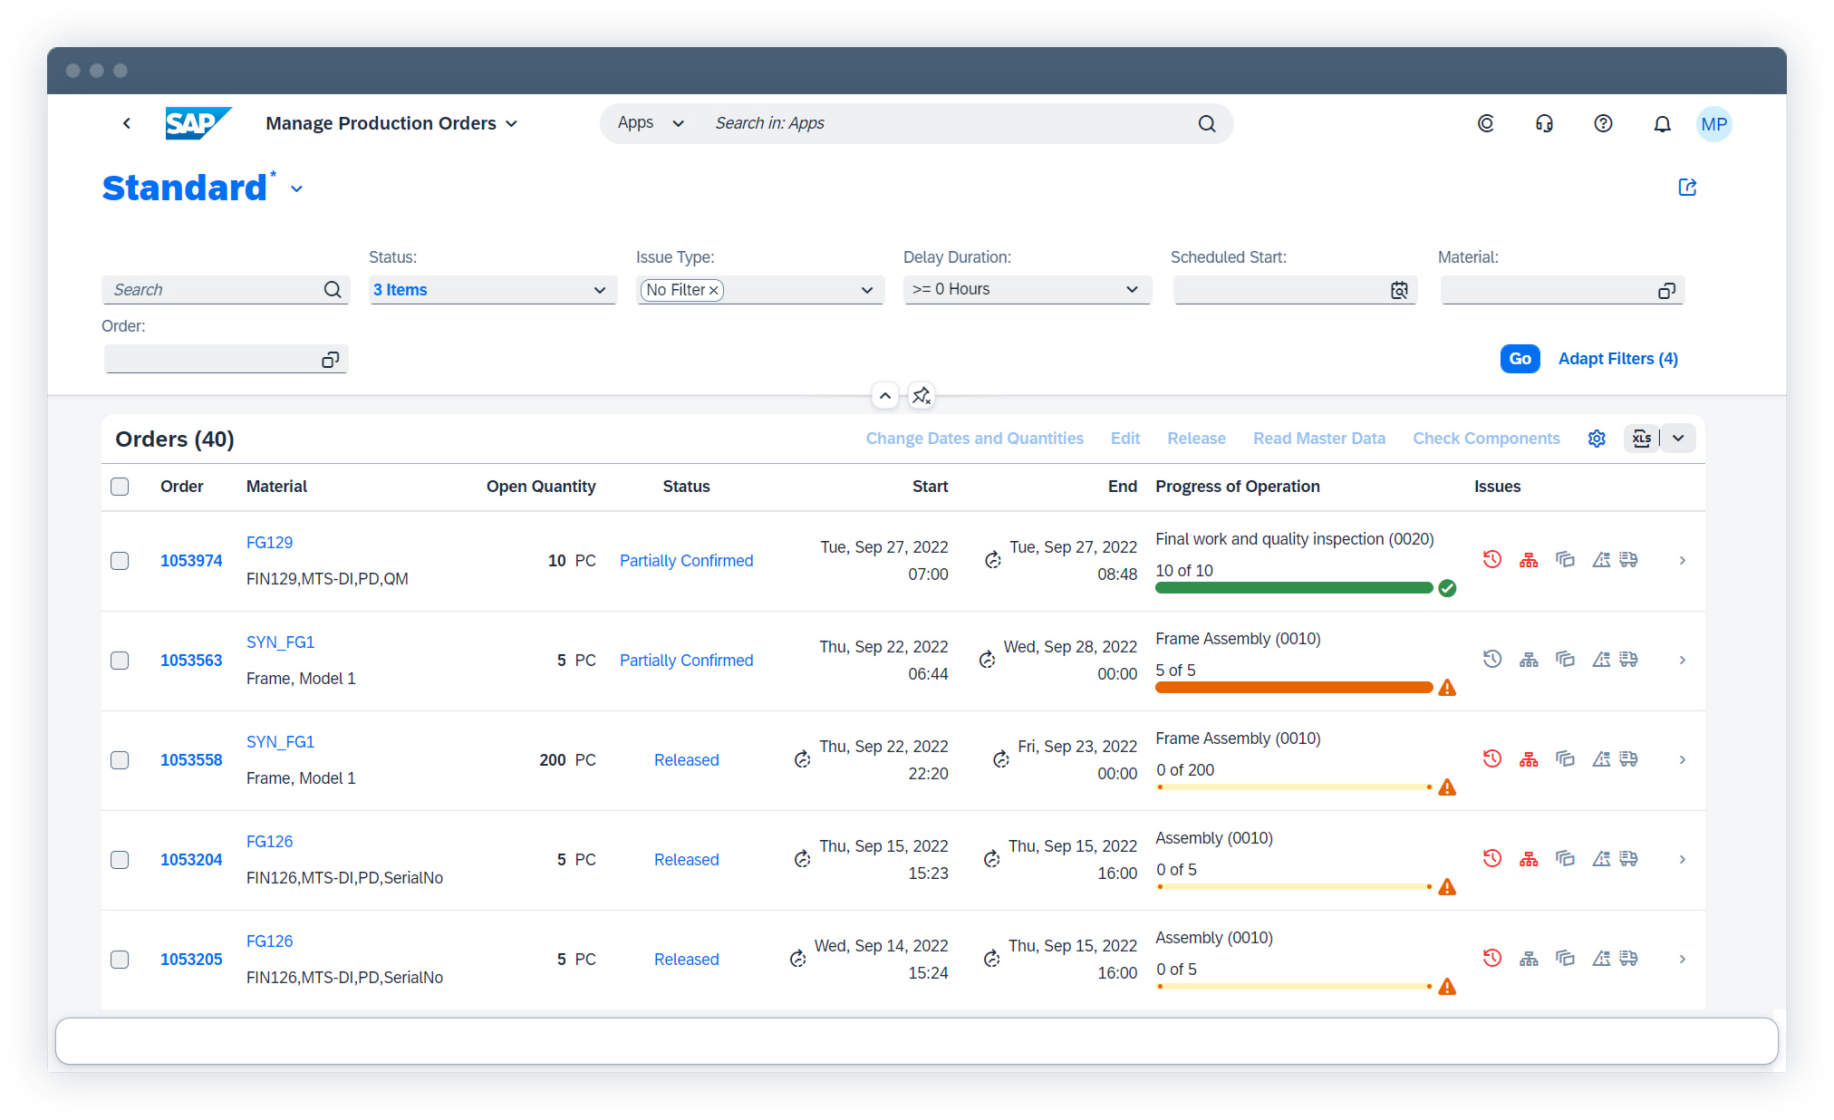Click the delay clock issue icon for order 1053974
This screenshot has height=1120, width=1834.
click(1491, 560)
